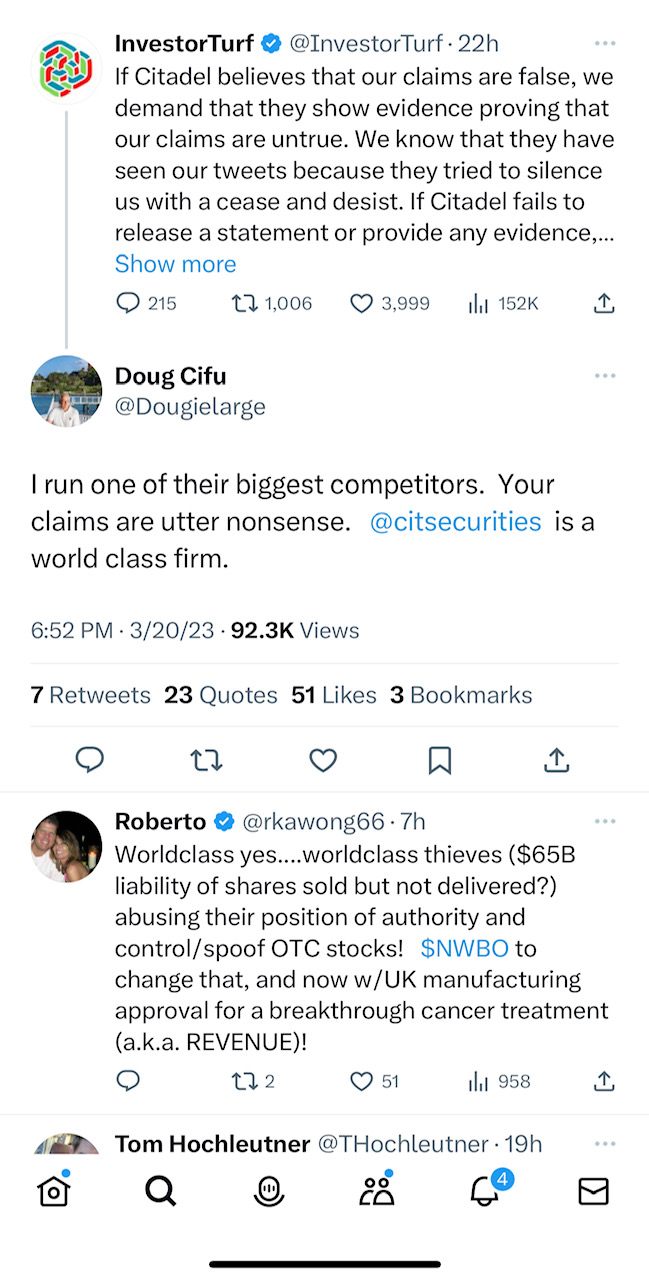View Doug Cifu's profile picture
Screen dimensions: 649x1280
(x=66, y=391)
